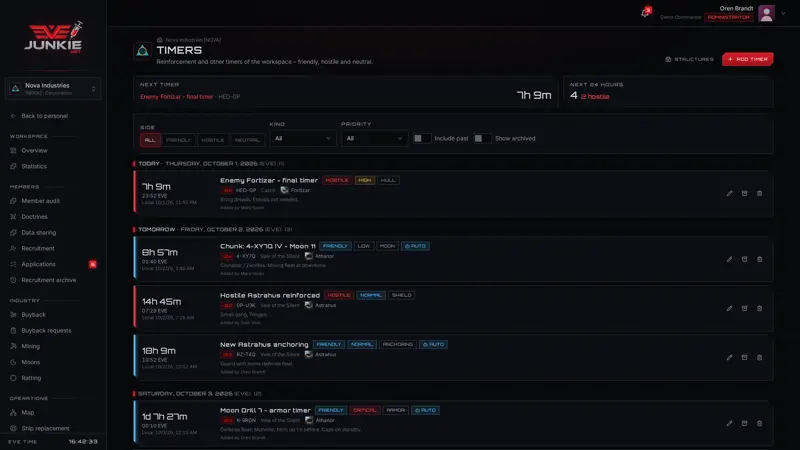Select the Friendly side filter
Image resolution: width=800 pixels, height=450 pixels.
click(x=178, y=140)
